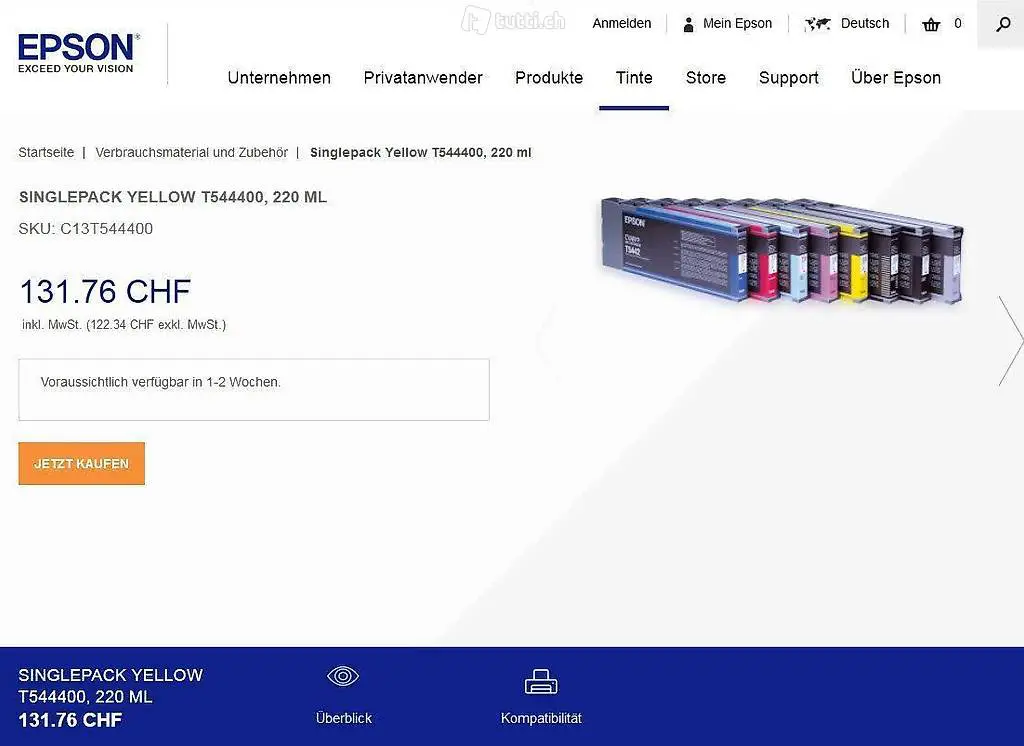Open Verbrauchsmaterial und Zubehör breadcrumb
This screenshot has width=1024, height=746.
[x=191, y=152]
